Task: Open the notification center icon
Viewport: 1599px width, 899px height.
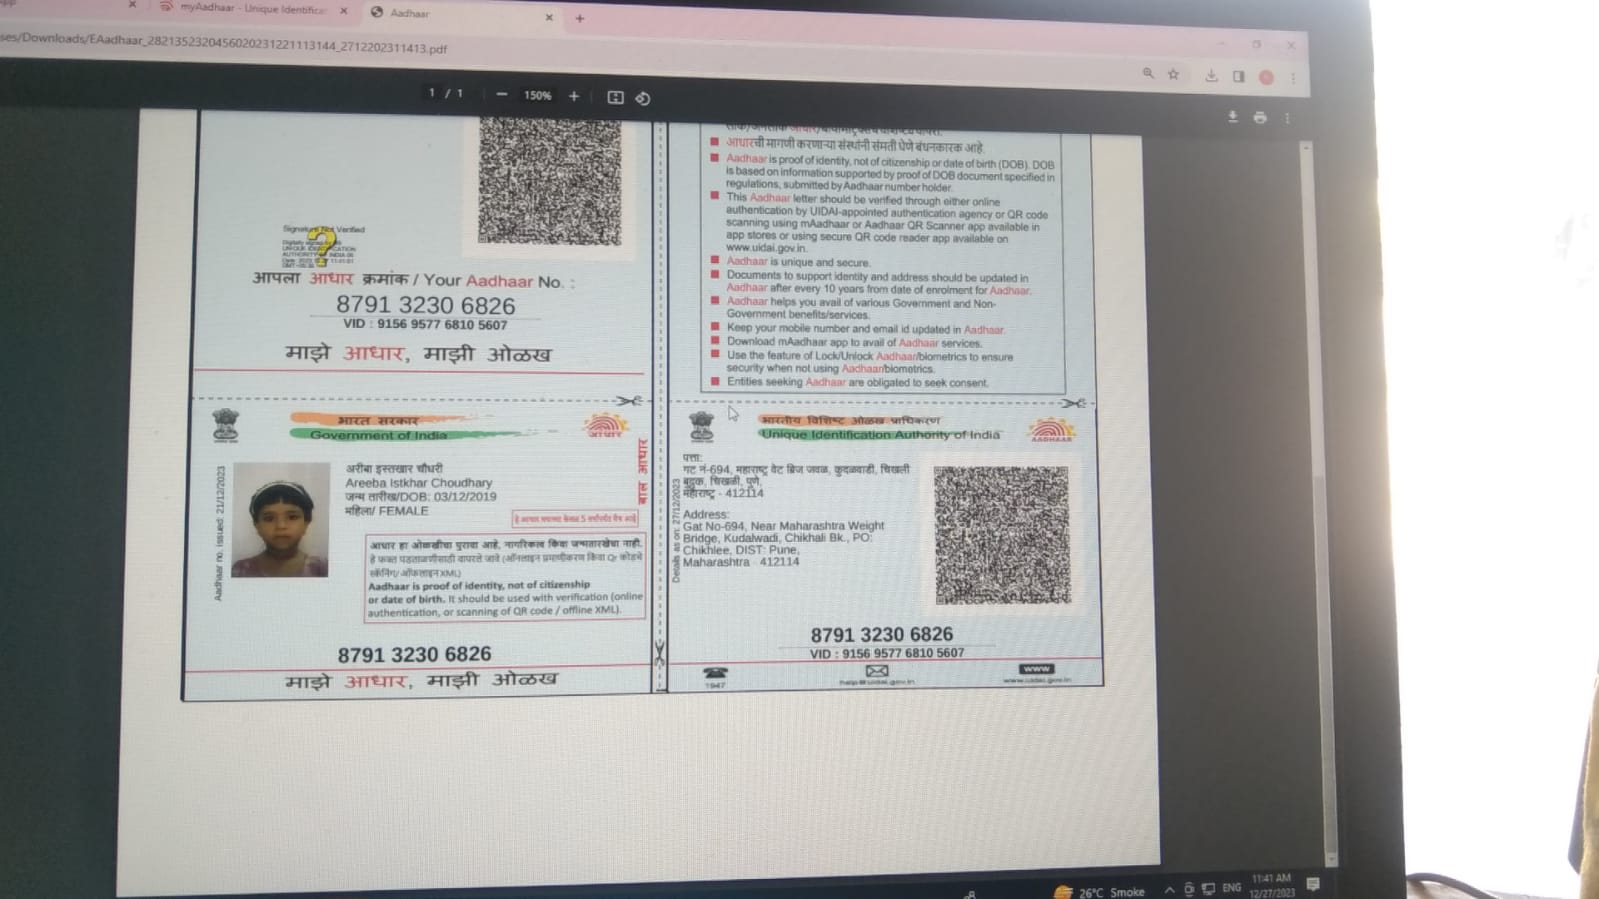Action: [1313, 884]
